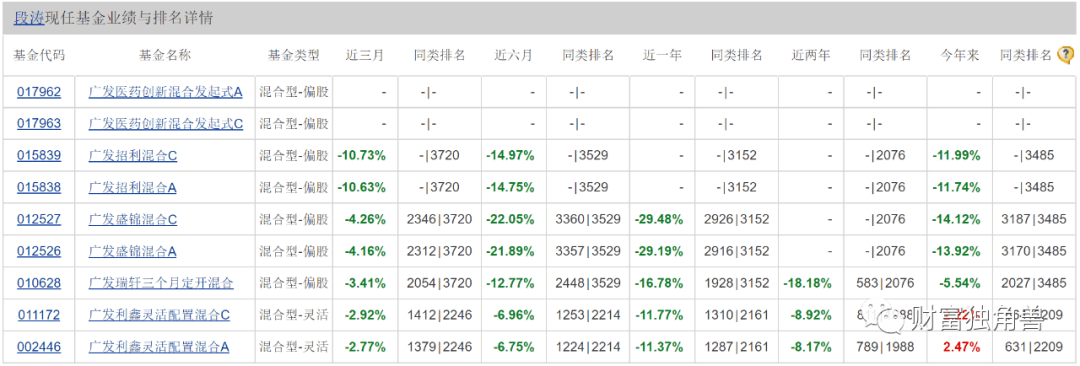
Task: Open fund code 012526 link
Action: (x=39, y=252)
